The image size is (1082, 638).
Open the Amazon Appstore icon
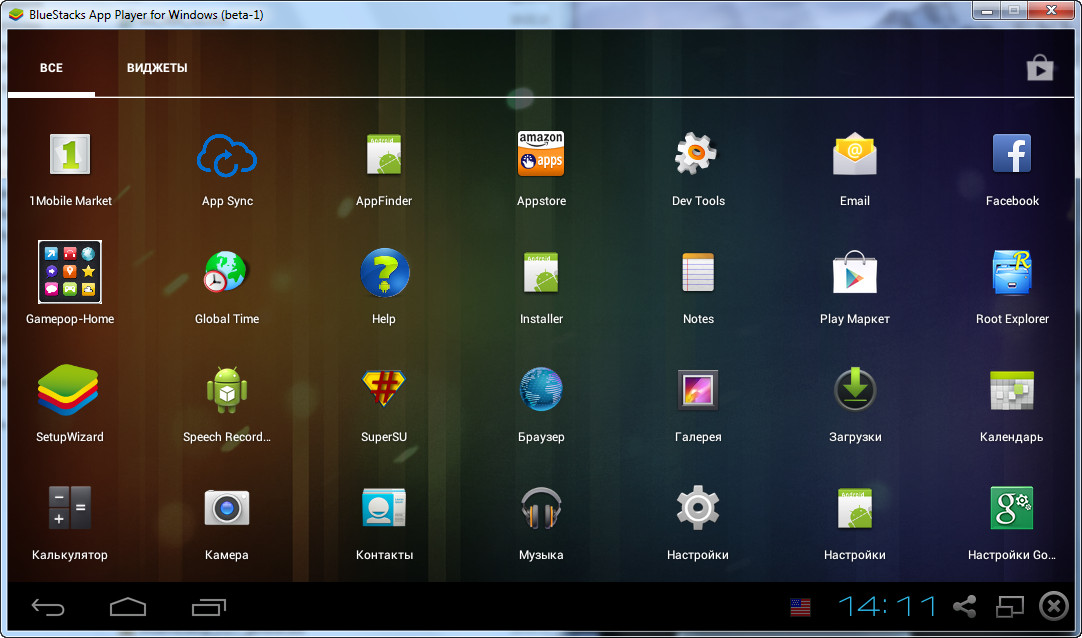(541, 156)
